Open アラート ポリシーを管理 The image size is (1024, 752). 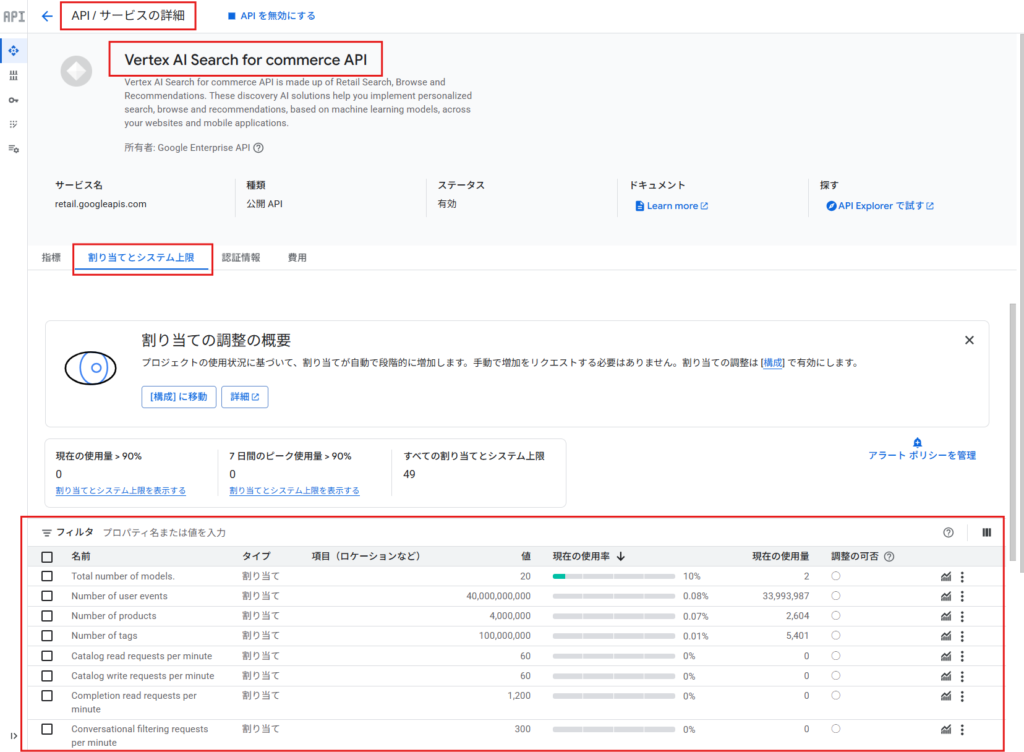click(x=921, y=449)
